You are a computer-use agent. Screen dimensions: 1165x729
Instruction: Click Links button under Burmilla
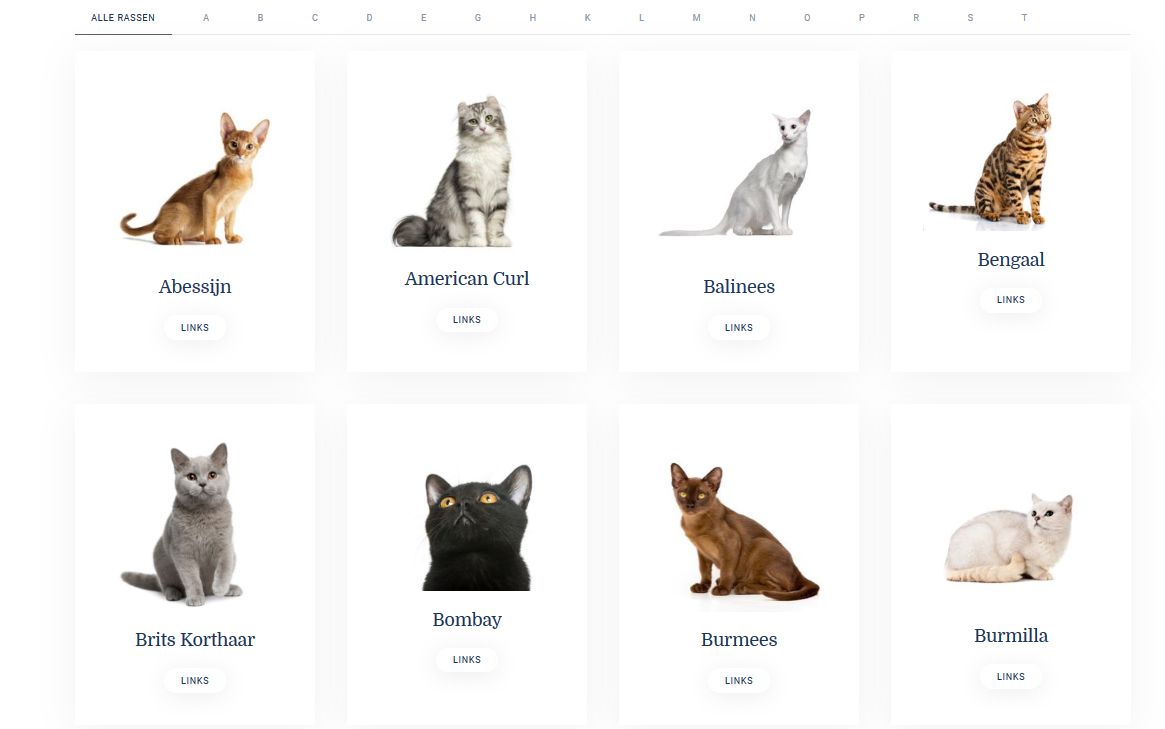click(1010, 677)
